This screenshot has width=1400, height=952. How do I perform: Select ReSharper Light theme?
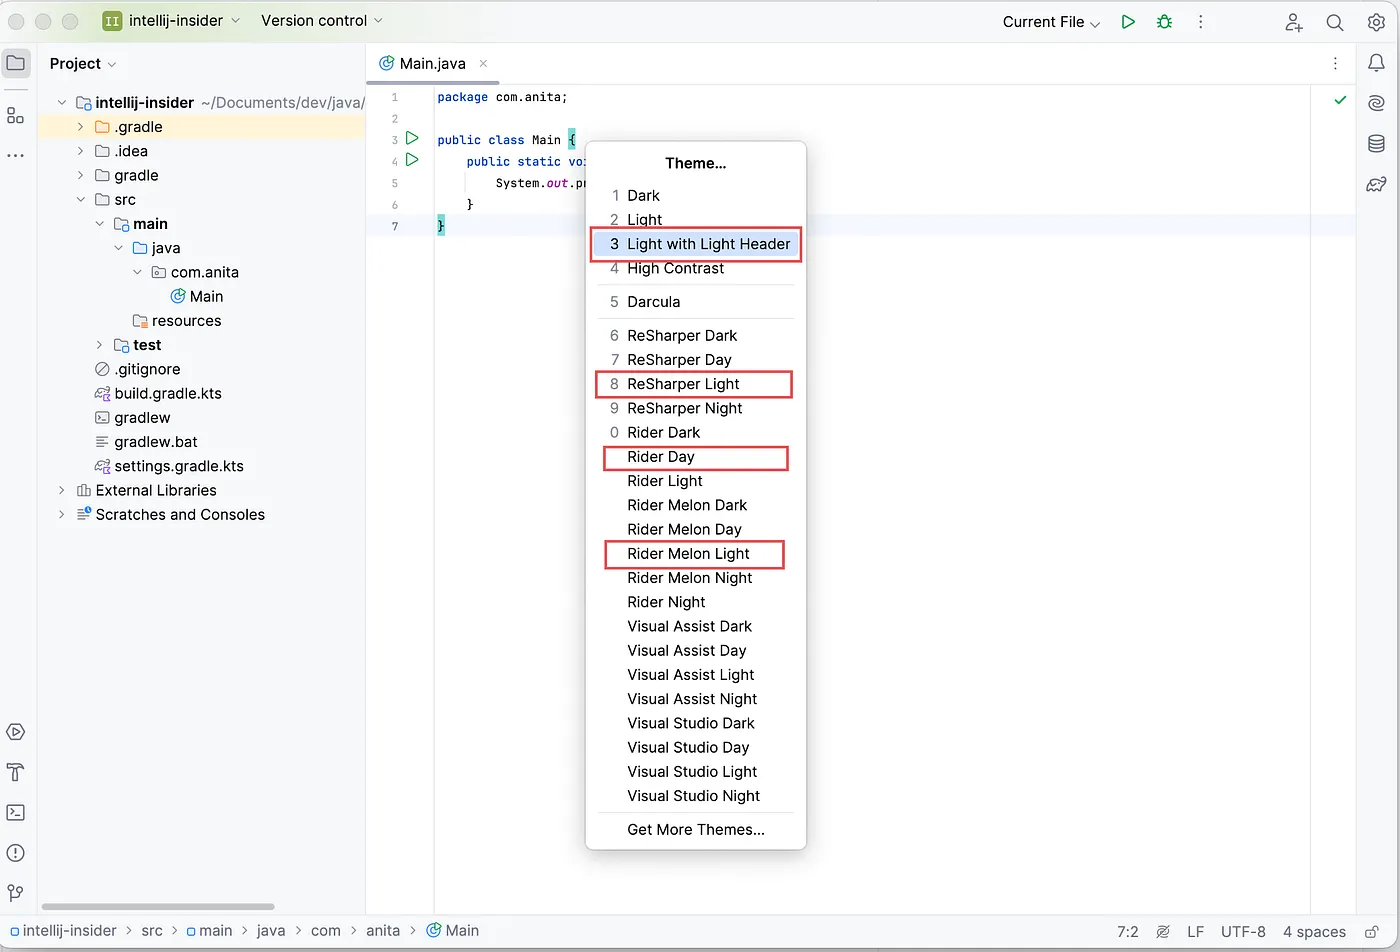tap(695, 384)
